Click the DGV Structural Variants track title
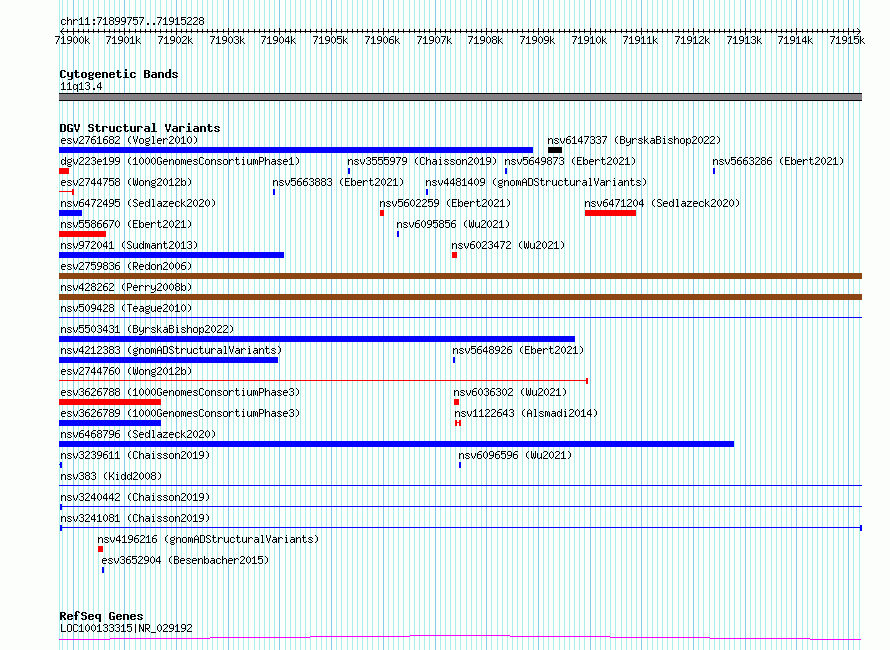The image size is (890, 650). [x=140, y=128]
